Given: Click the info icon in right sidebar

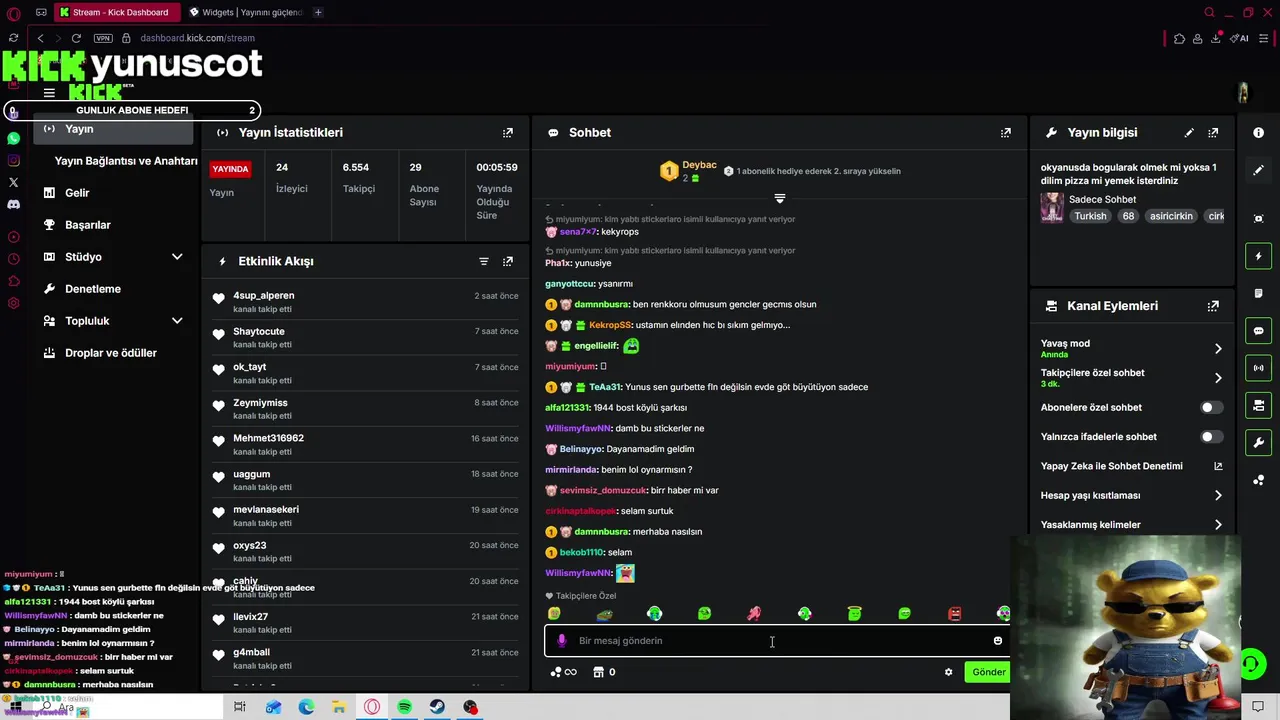Looking at the screenshot, I should [x=1258, y=133].
